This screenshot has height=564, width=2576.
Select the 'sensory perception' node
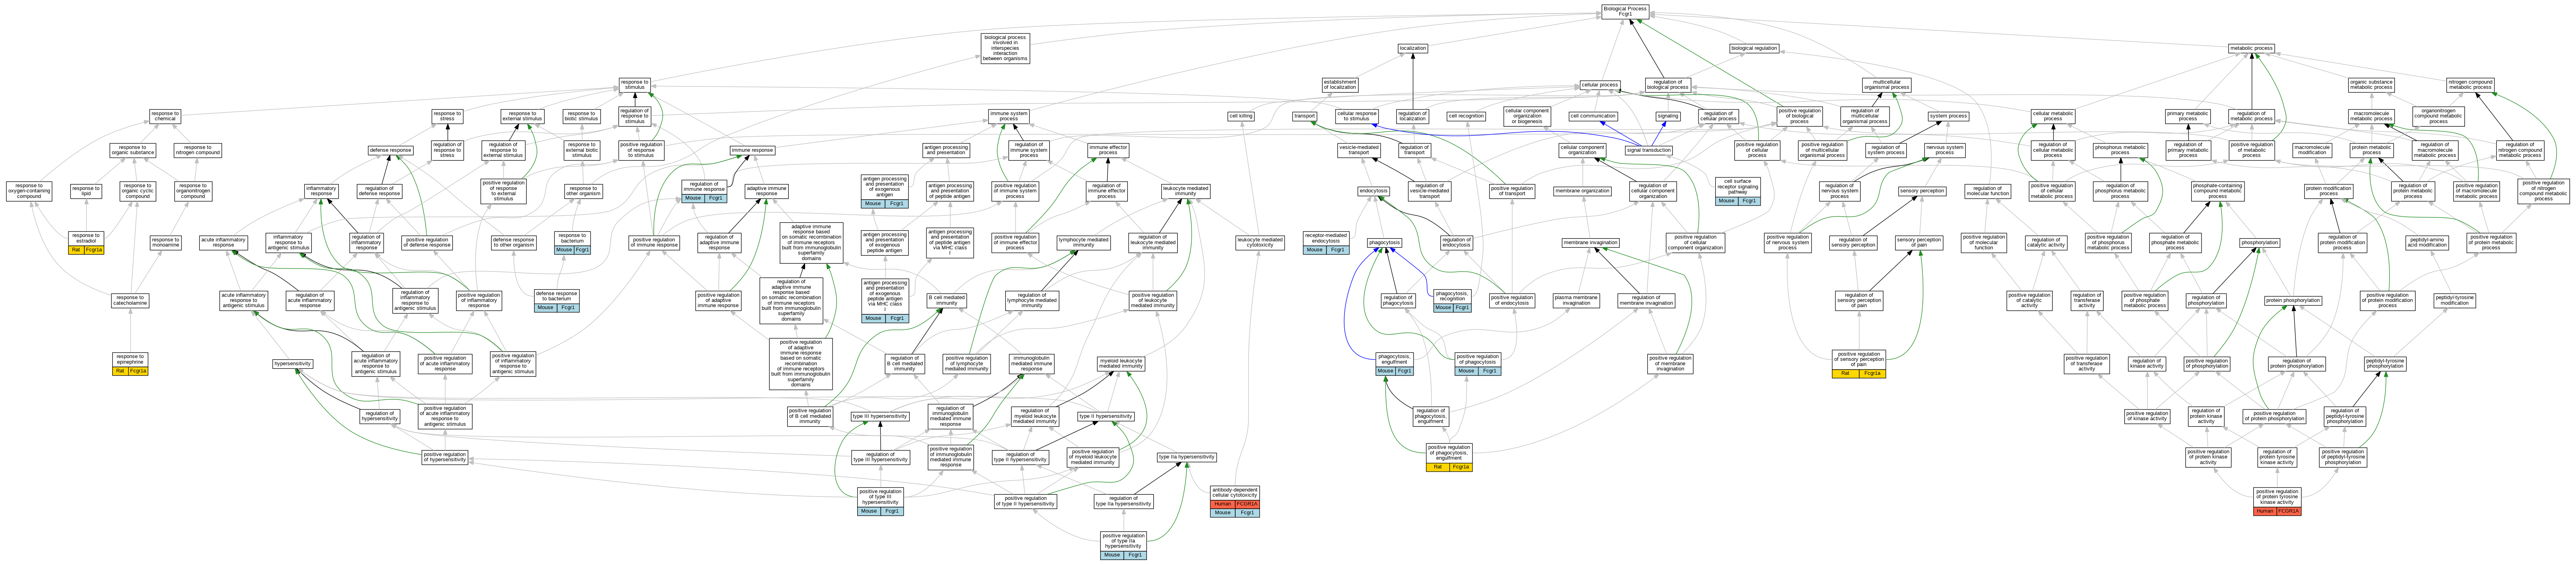point(1922,191)
